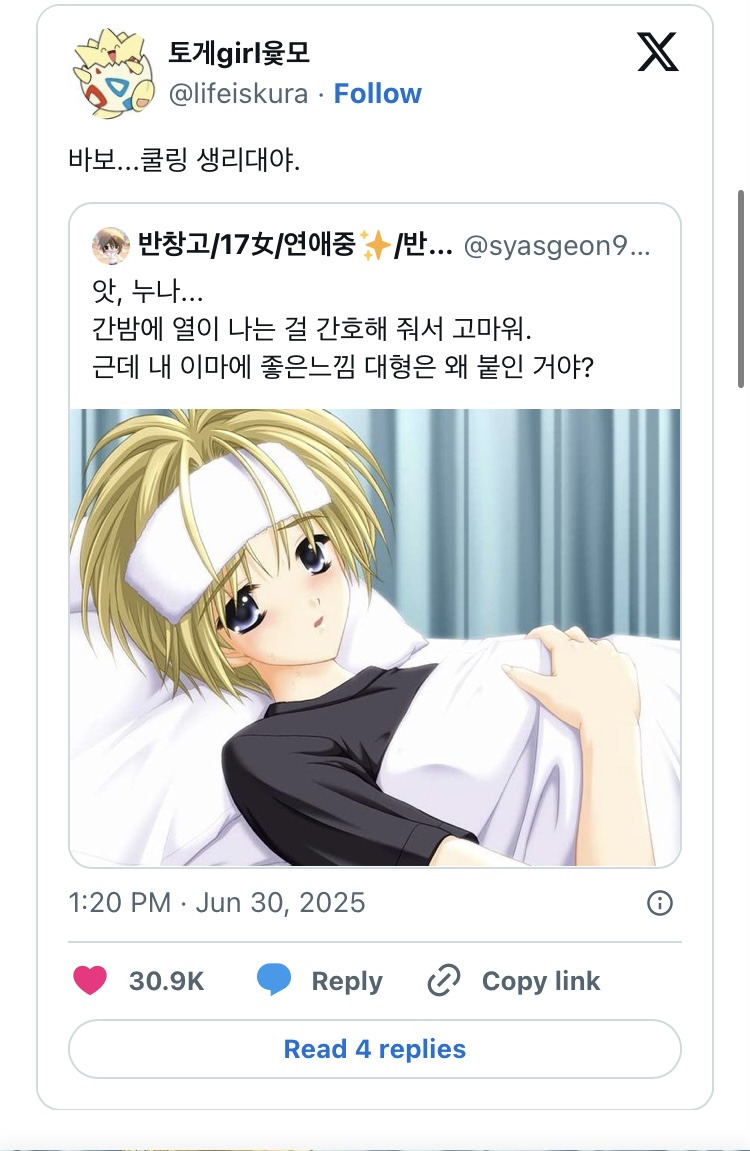
Task: Click the 30.9K likes count
Action: 167,981
